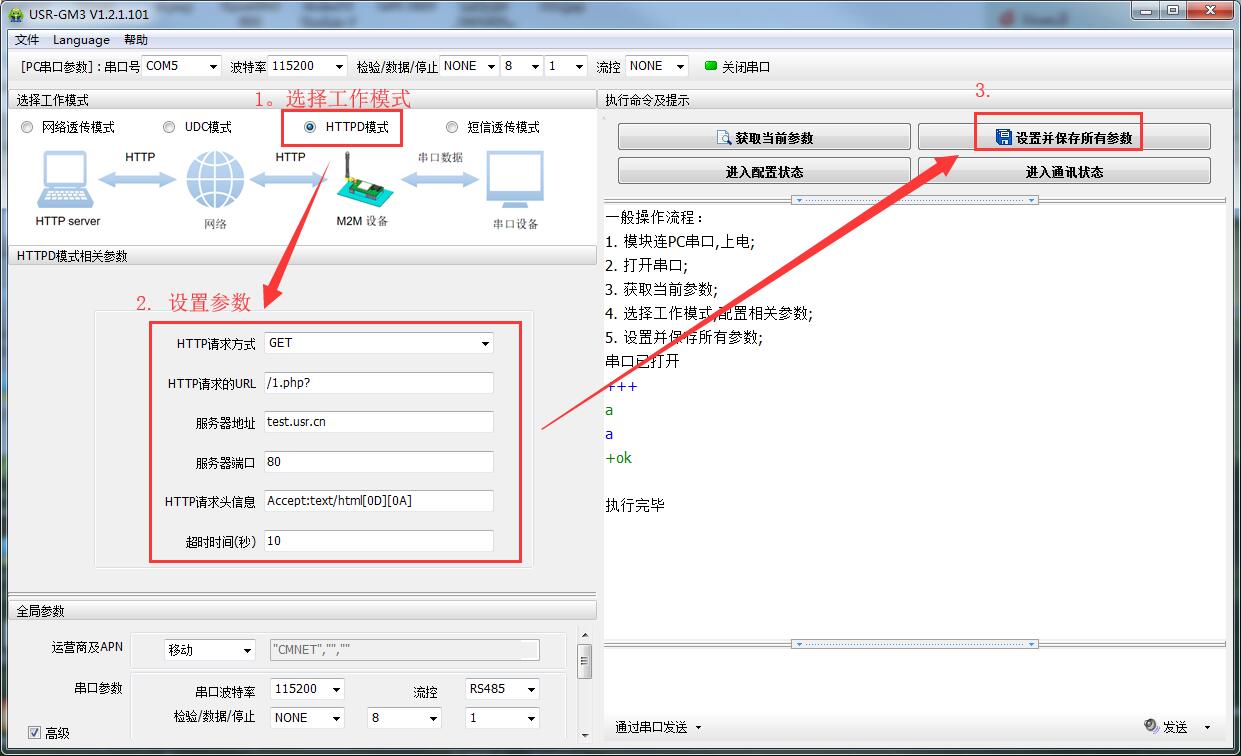Click the serial device monitor icon
Image resolution: width=1241 pixels, height=756 pixels.
(x=515, y=179)
